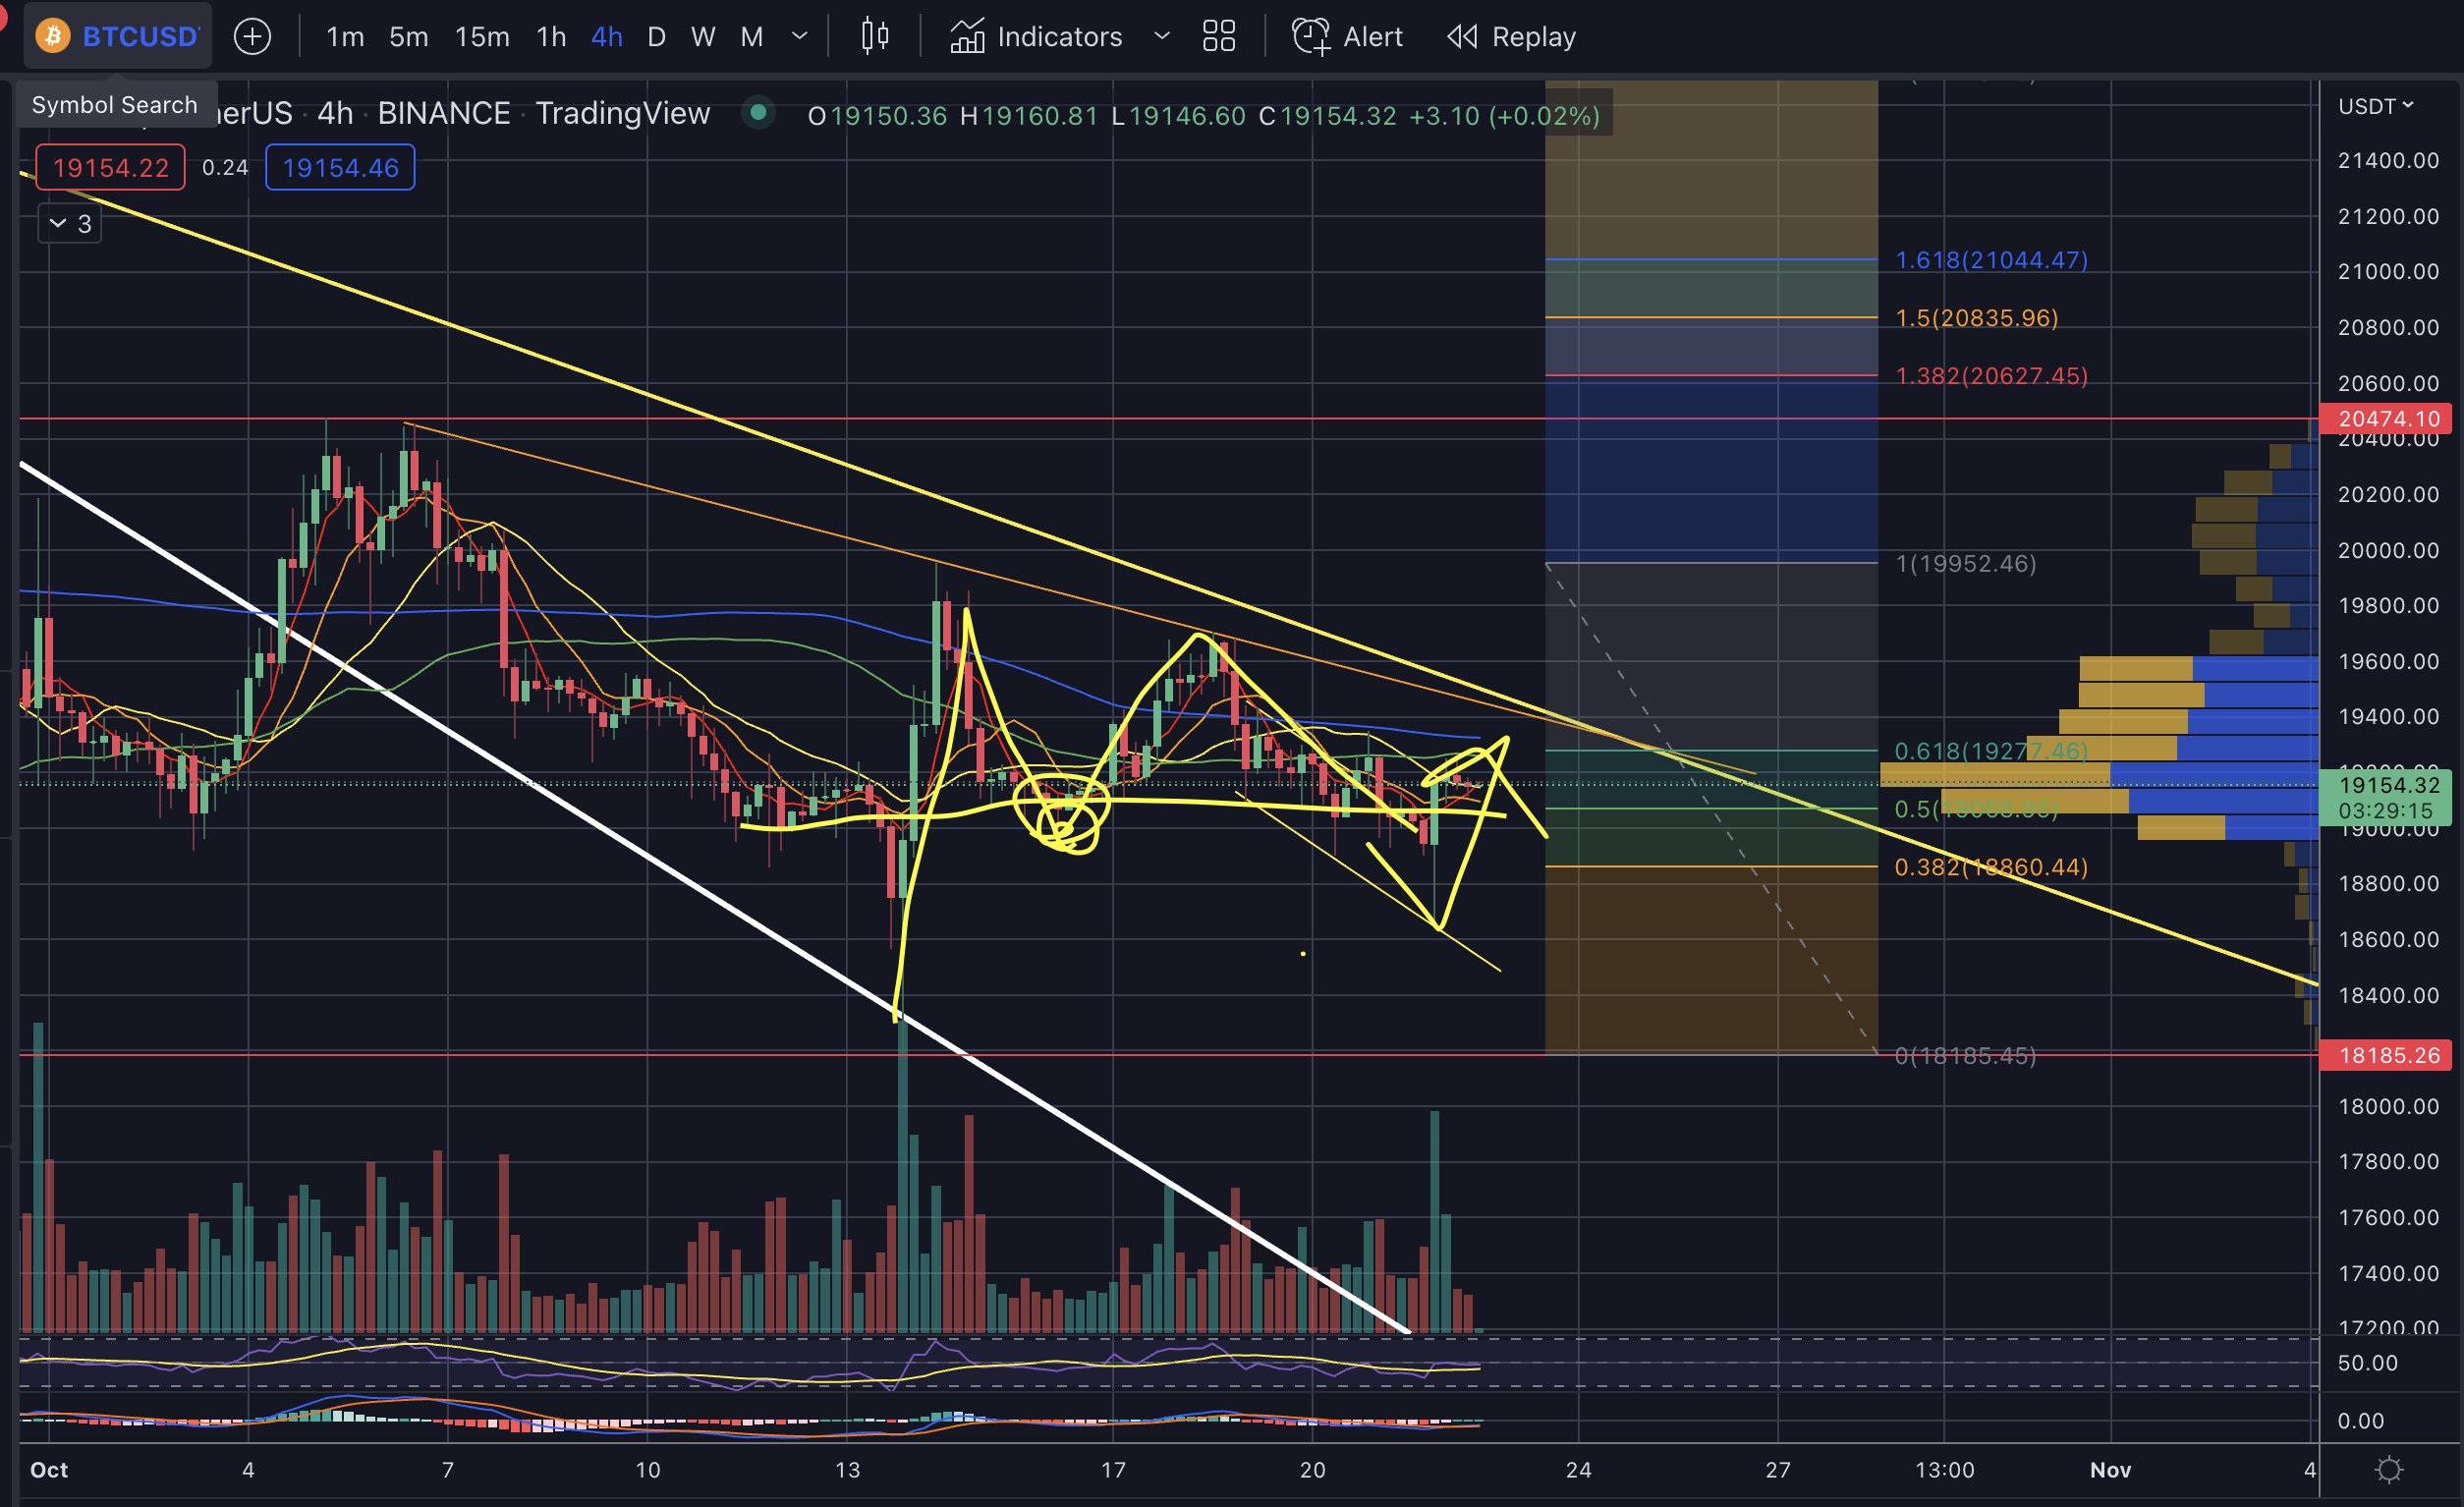Switch to the Daily timeframe
2464x1507 pixels.
tap(656, 37)
